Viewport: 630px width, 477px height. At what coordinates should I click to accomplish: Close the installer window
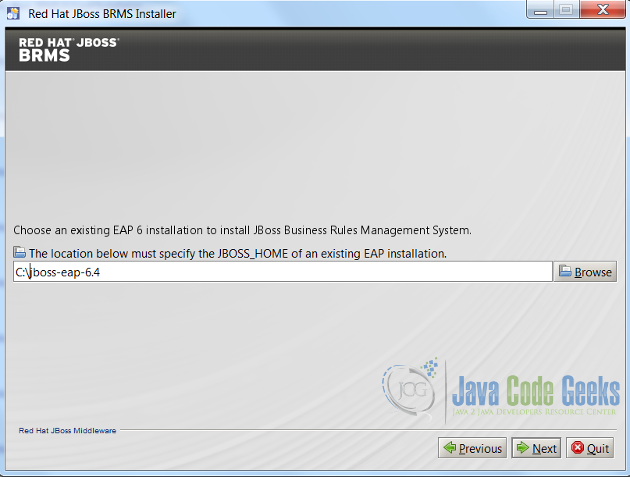tap(602, 10)
